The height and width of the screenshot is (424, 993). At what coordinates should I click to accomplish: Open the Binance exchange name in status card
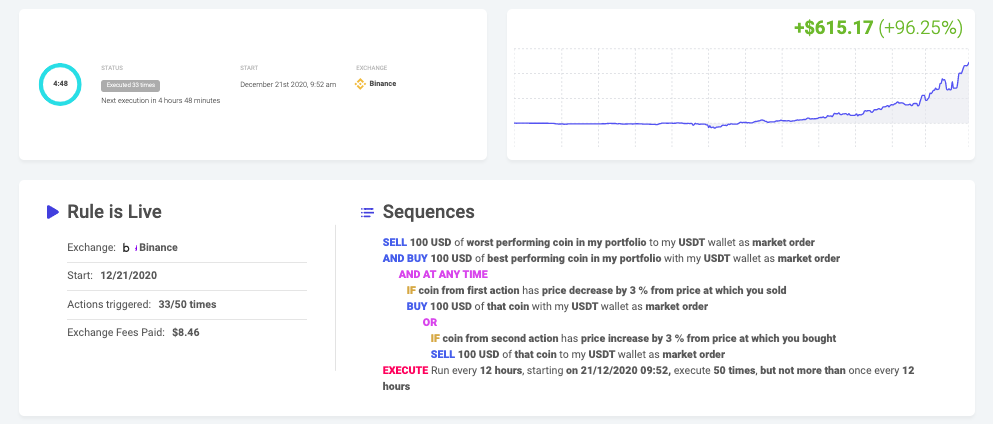tap(383, 84)
